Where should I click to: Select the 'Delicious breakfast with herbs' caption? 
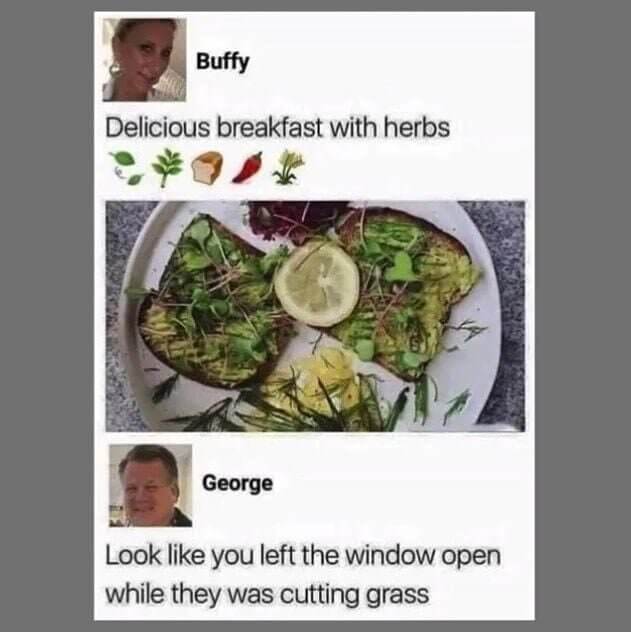coord(277,128)
